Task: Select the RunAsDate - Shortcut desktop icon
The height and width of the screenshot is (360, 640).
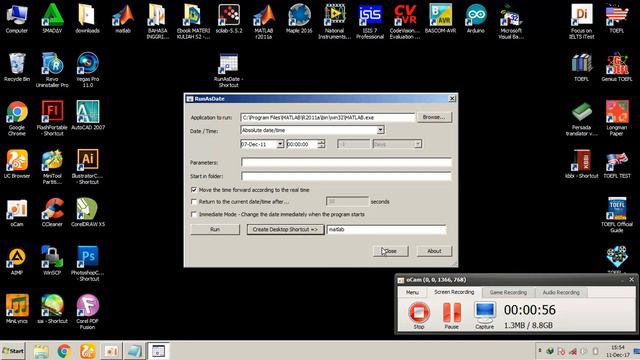Action: coord(229,70)
